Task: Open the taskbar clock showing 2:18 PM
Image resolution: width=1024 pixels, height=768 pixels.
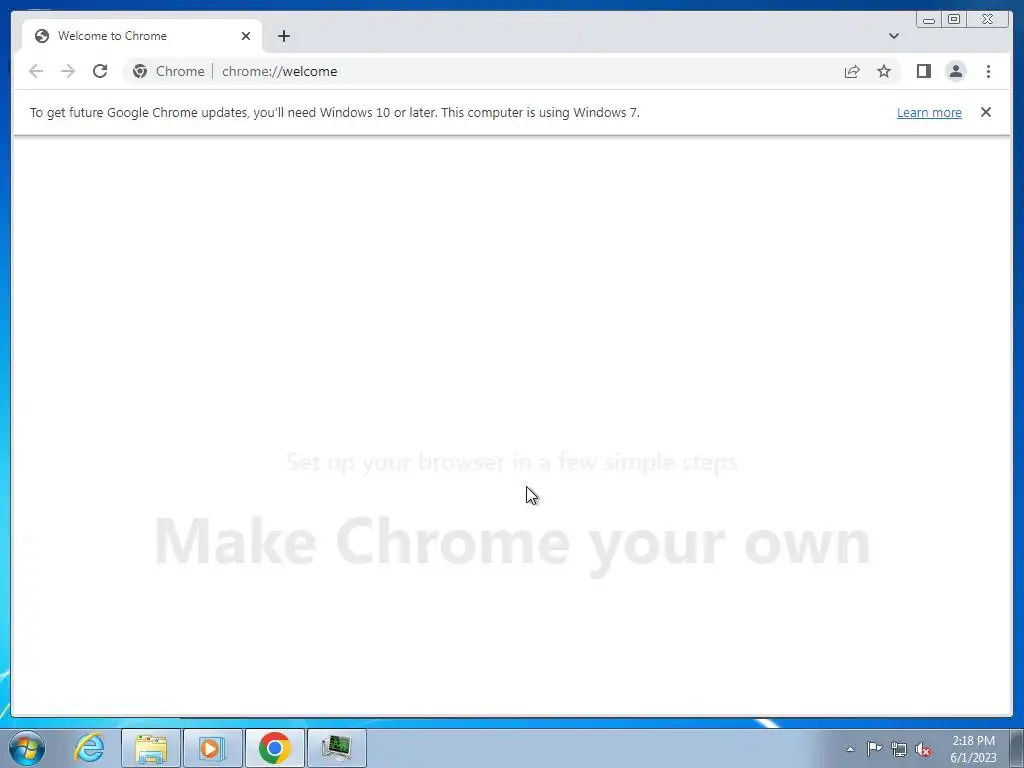Action: click(x=973, y=749)
